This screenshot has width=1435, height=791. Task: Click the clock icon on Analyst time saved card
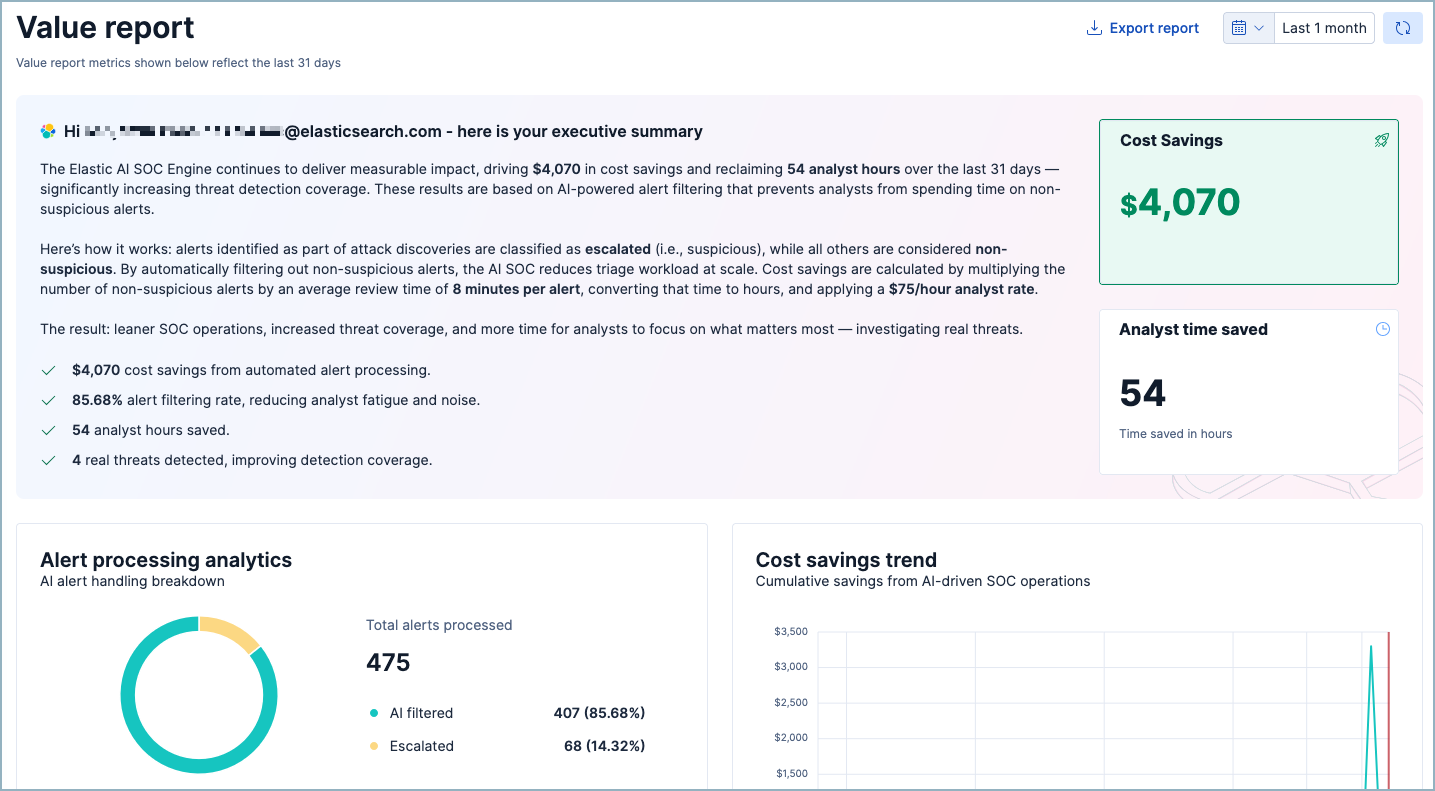(x=1382, y=328)
